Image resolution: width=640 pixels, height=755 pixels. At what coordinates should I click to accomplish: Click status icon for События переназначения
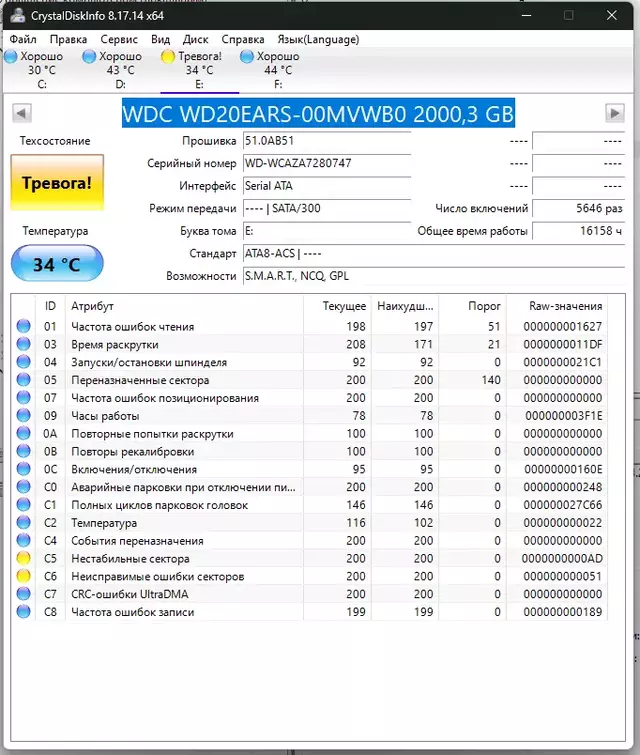24,540
